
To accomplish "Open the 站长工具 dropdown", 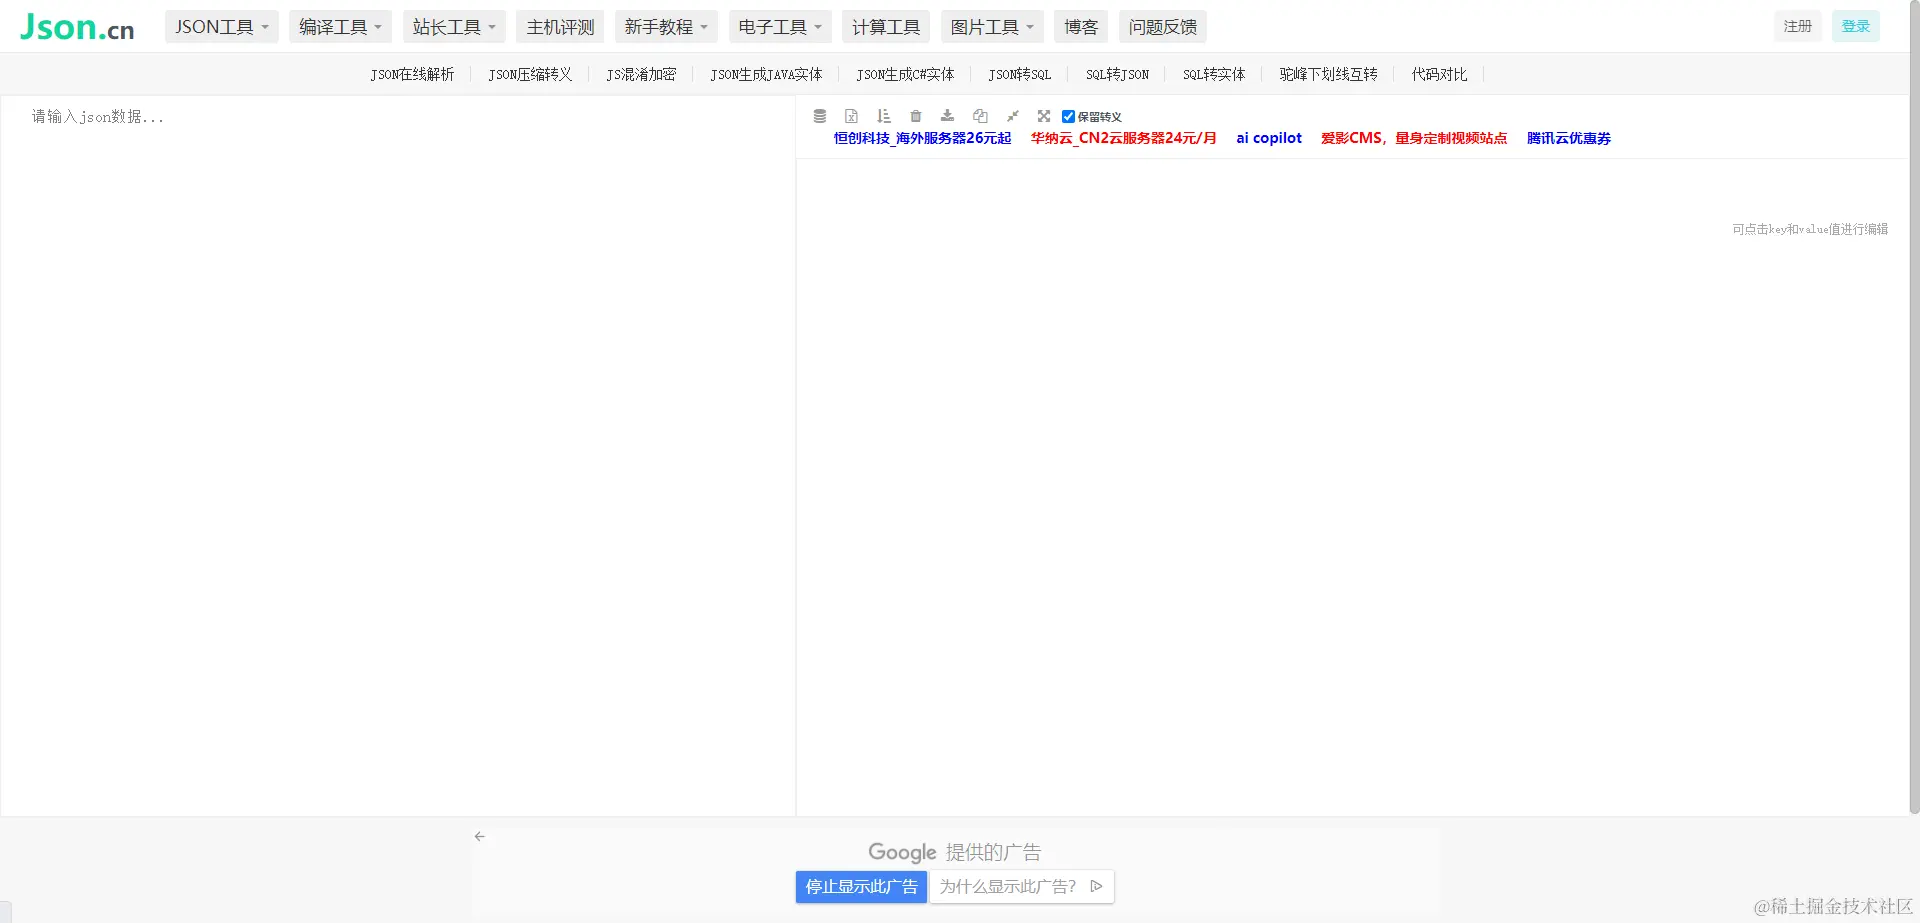I will (454, 27).
